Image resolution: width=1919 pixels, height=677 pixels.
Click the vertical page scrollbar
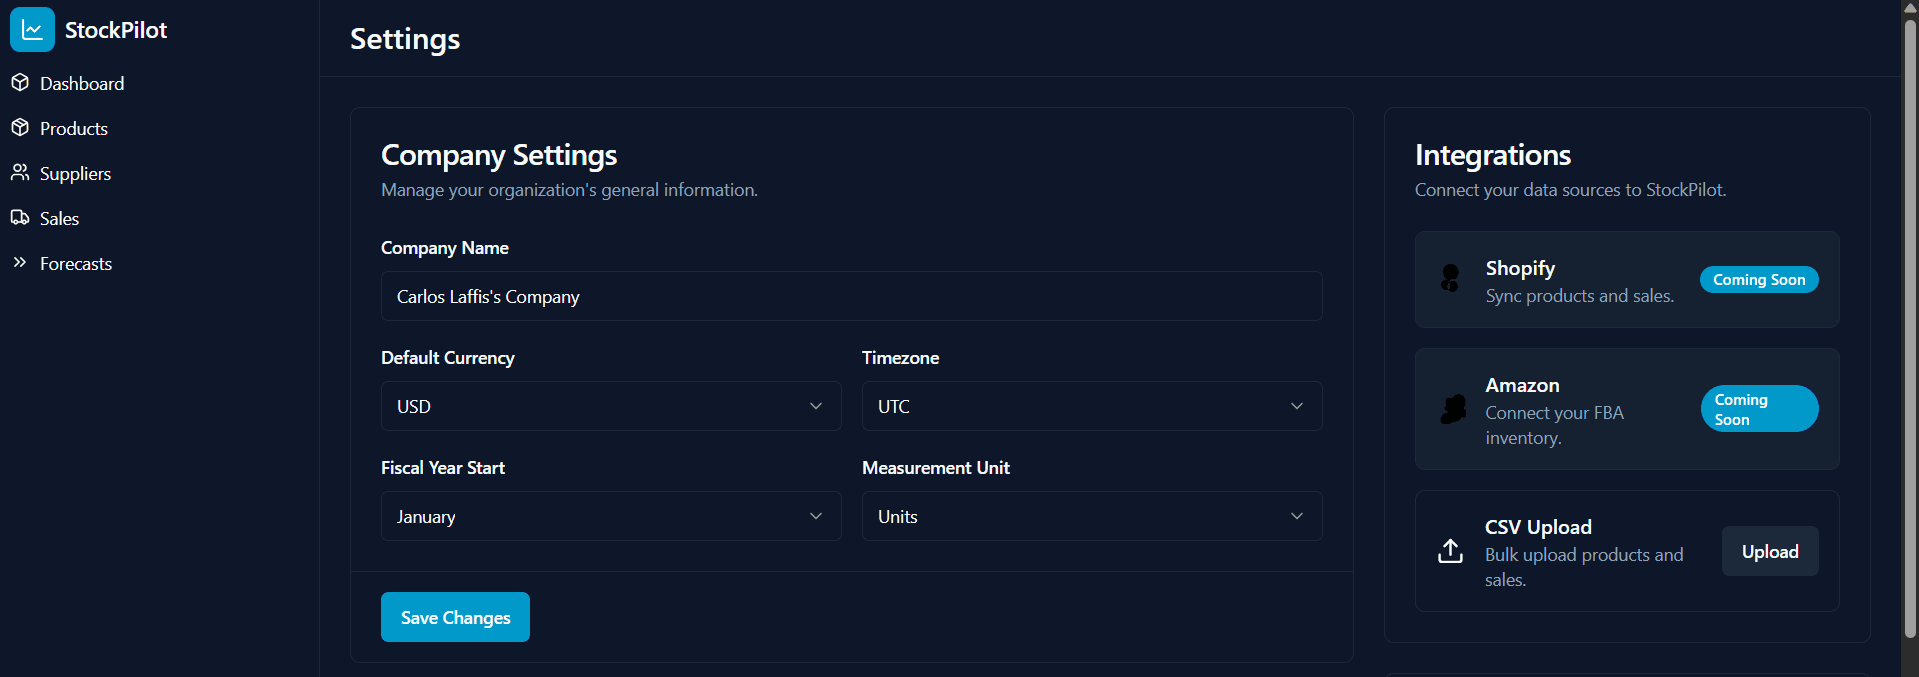point(1908,330)
